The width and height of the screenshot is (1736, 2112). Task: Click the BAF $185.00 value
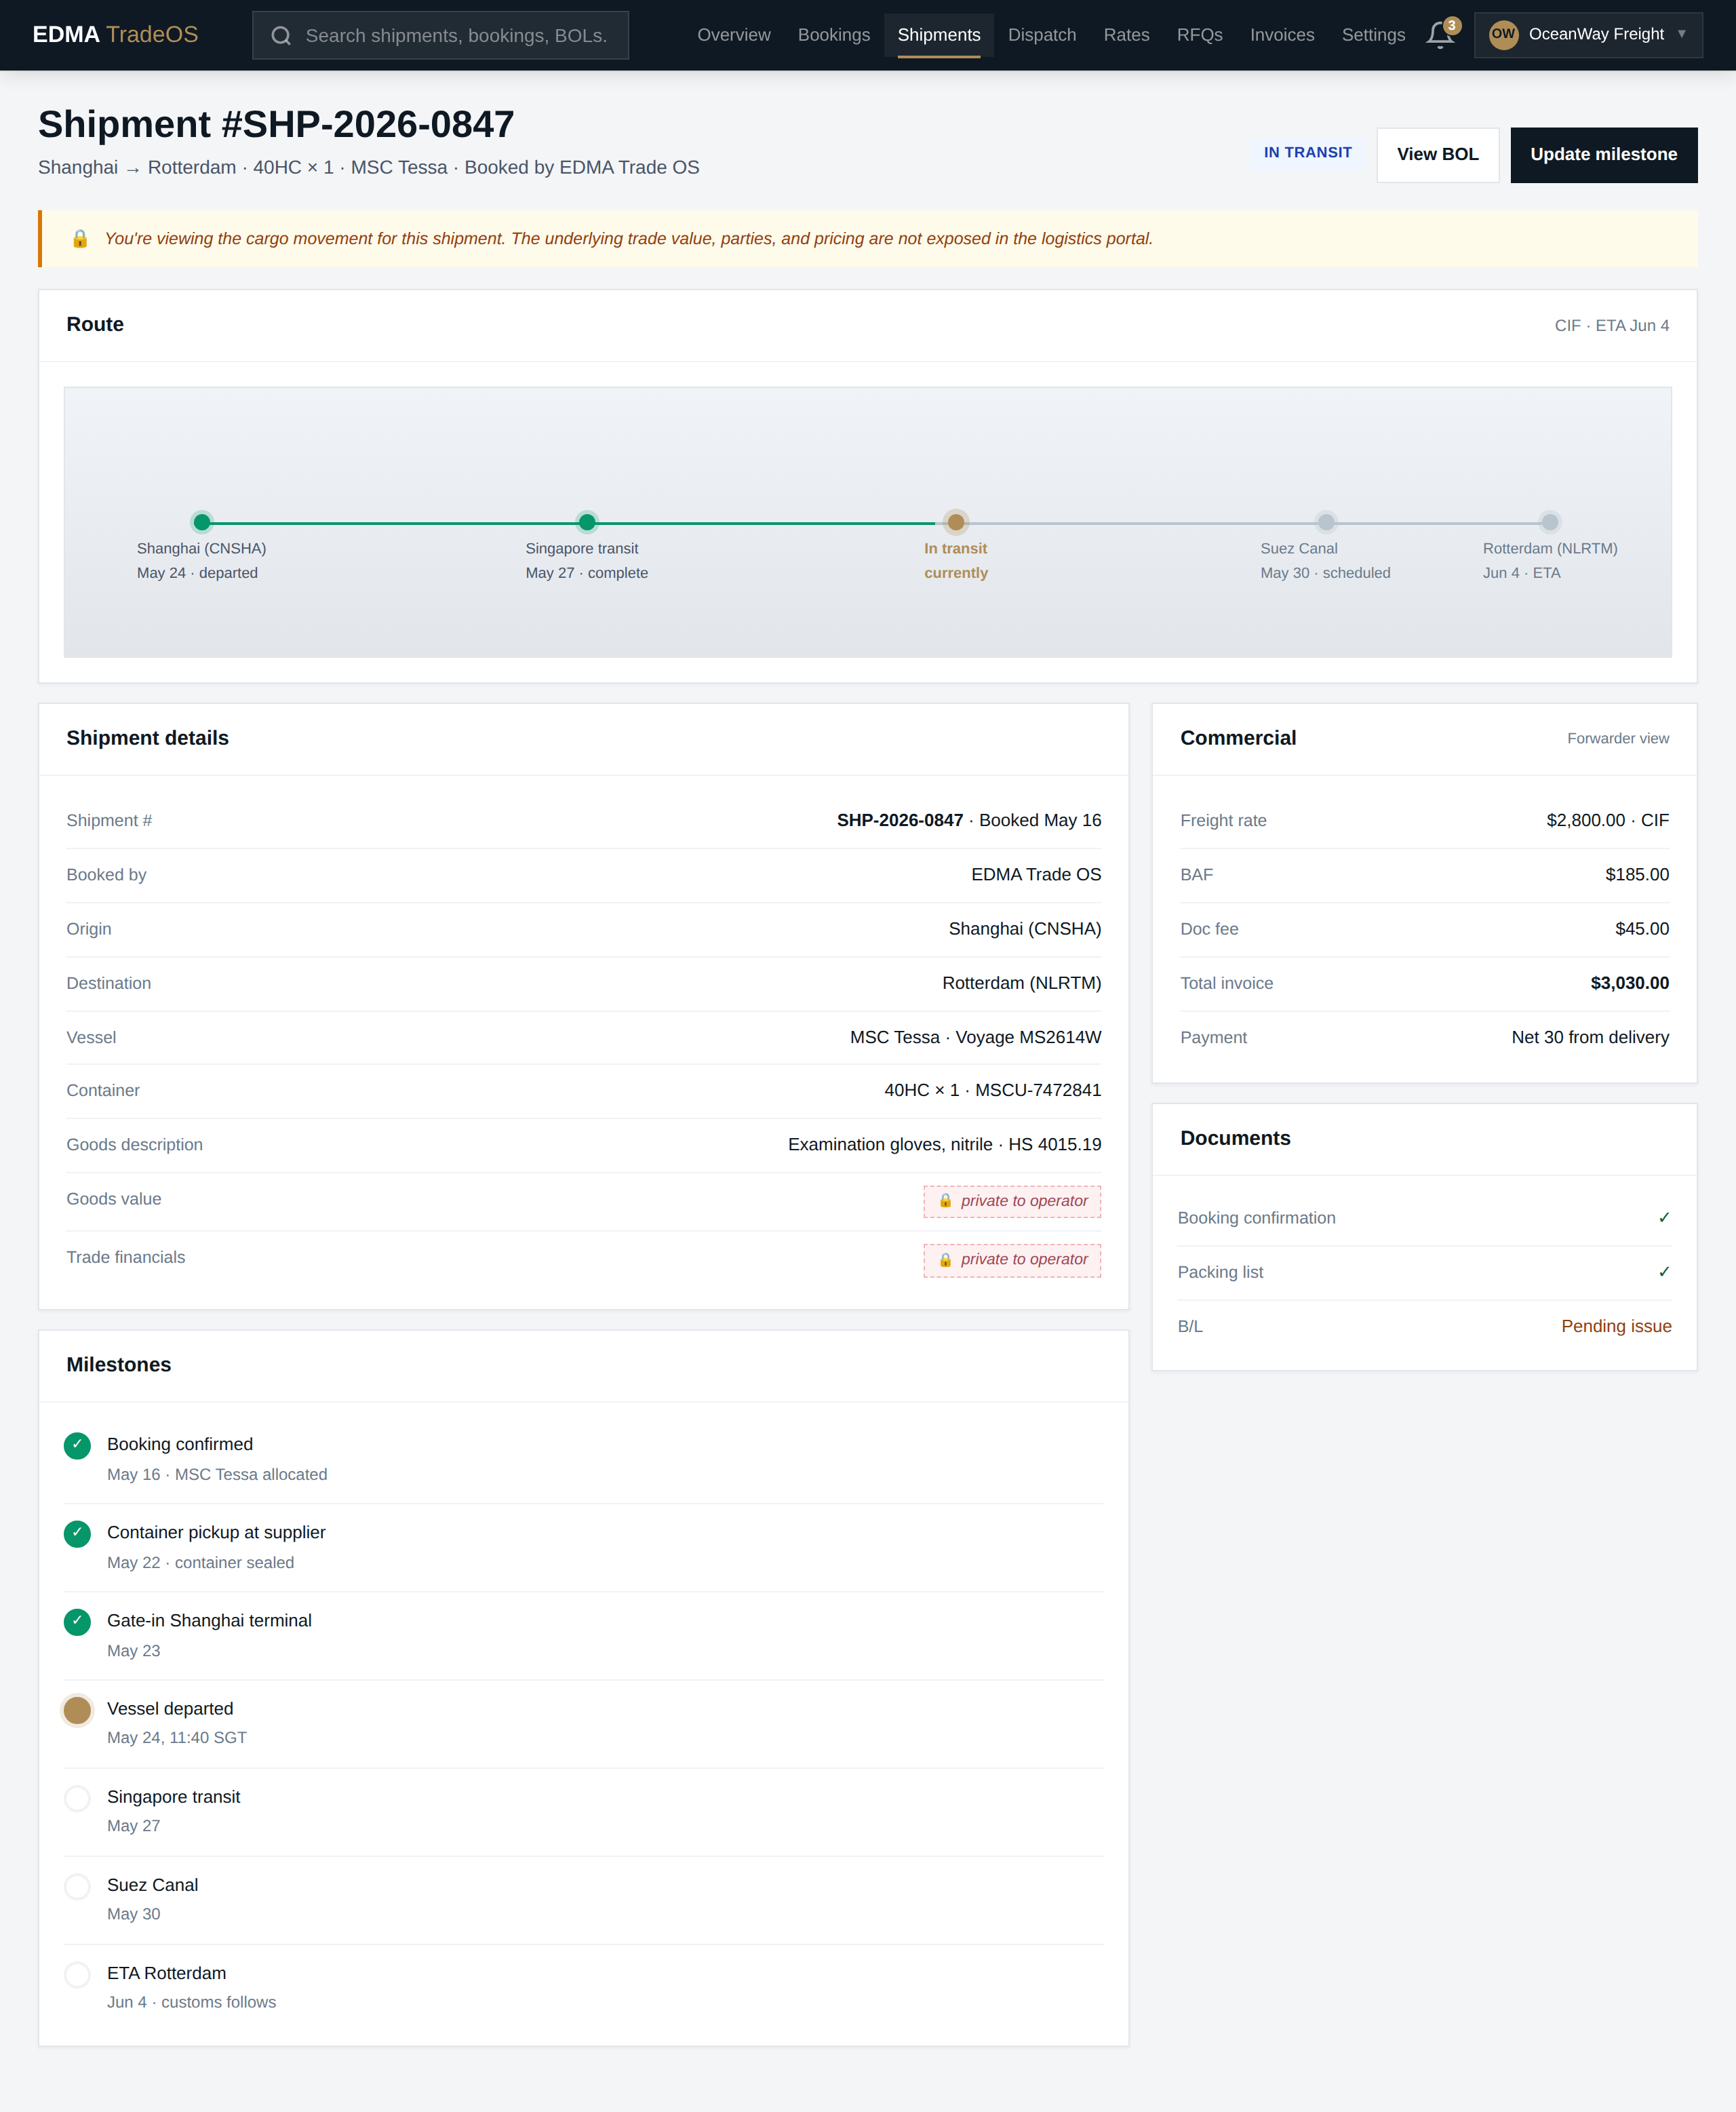pyautogui.click(x=1636, y=874)
